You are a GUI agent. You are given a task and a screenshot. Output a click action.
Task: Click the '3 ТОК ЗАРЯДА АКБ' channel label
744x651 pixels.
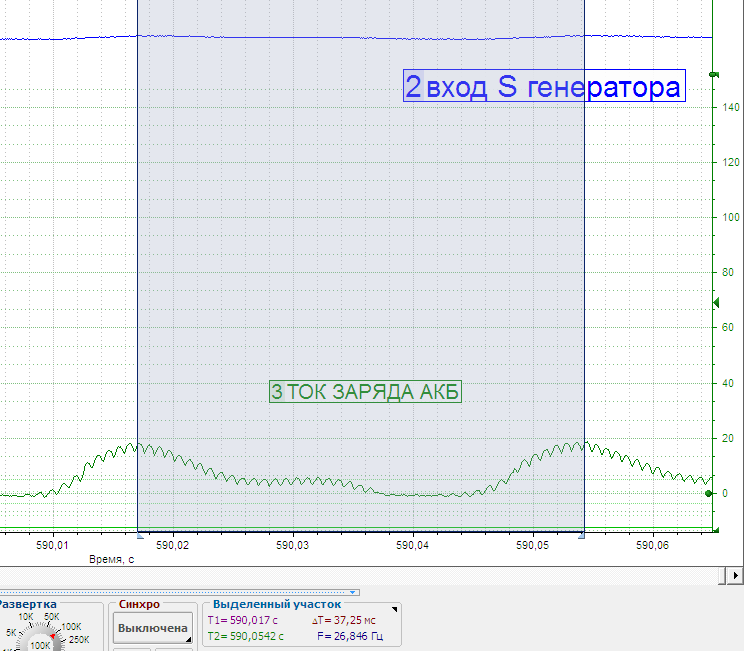pyautogui.click(x=365, y=392)
